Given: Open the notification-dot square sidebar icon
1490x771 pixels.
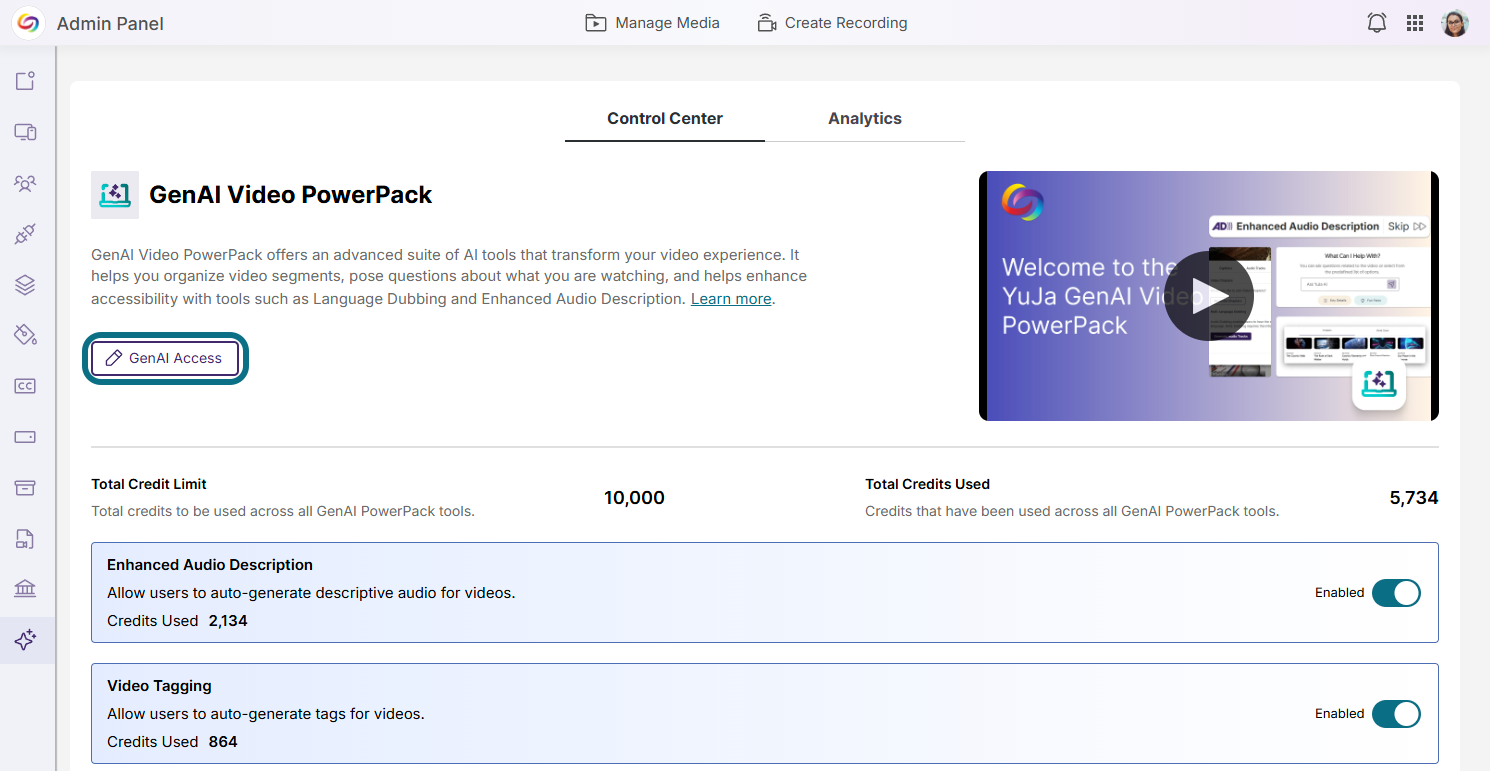Looking at the screenshot, I should (x=26, y=81).
